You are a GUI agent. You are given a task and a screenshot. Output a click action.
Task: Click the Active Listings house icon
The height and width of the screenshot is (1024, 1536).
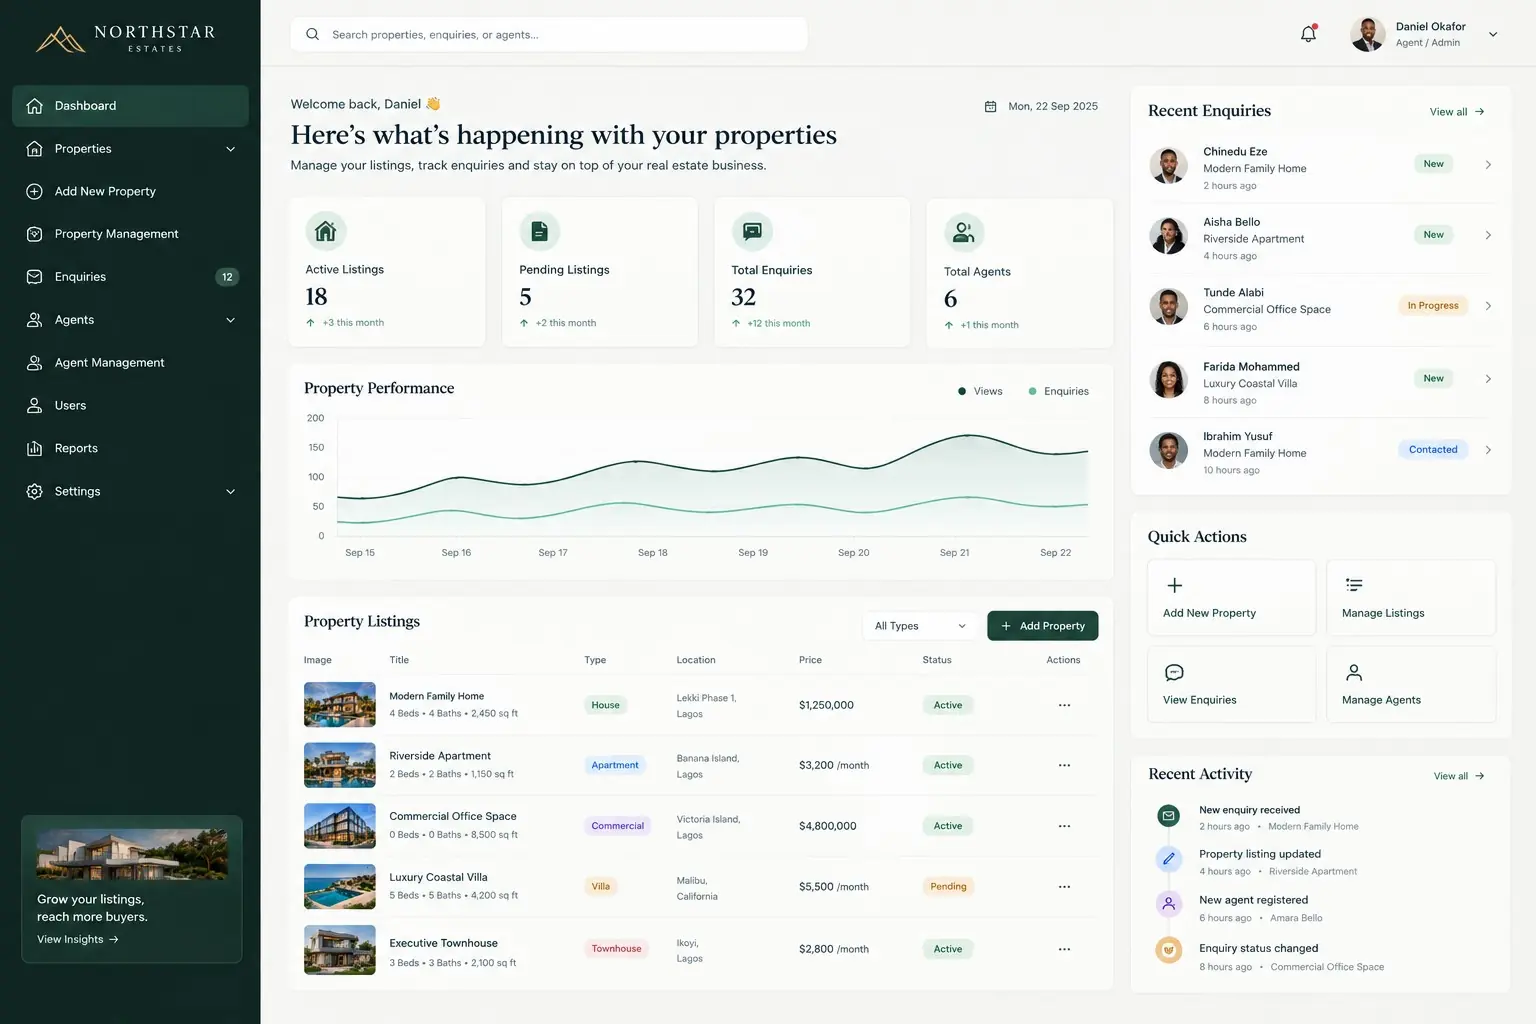[325, 231]
